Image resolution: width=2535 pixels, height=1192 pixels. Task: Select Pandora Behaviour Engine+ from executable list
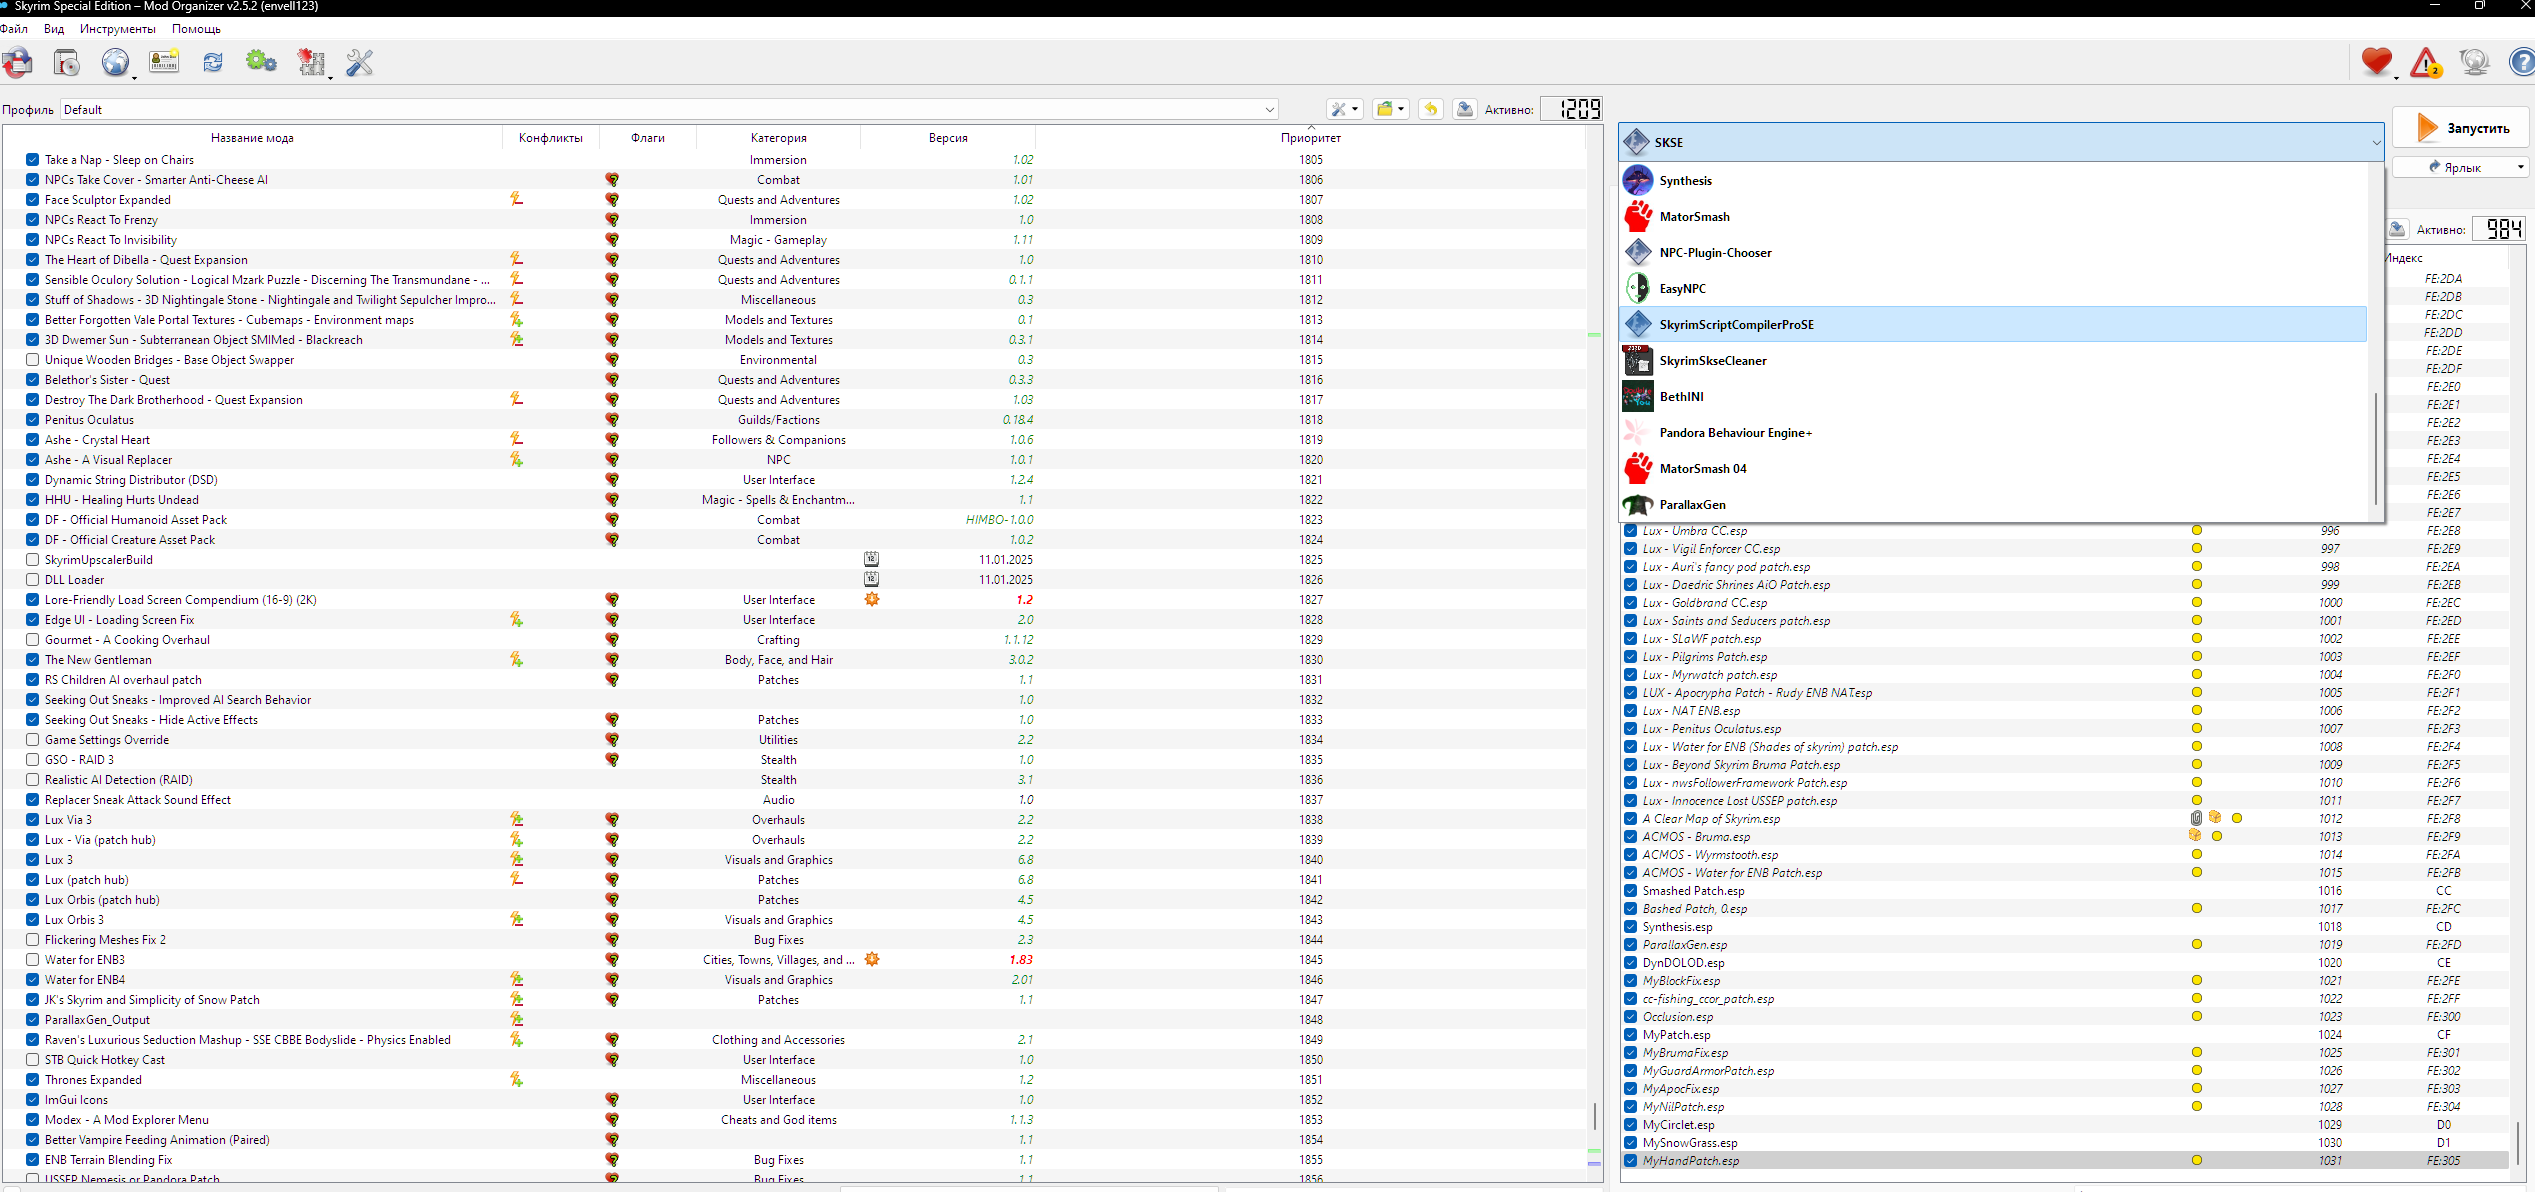click(1993, 433)
